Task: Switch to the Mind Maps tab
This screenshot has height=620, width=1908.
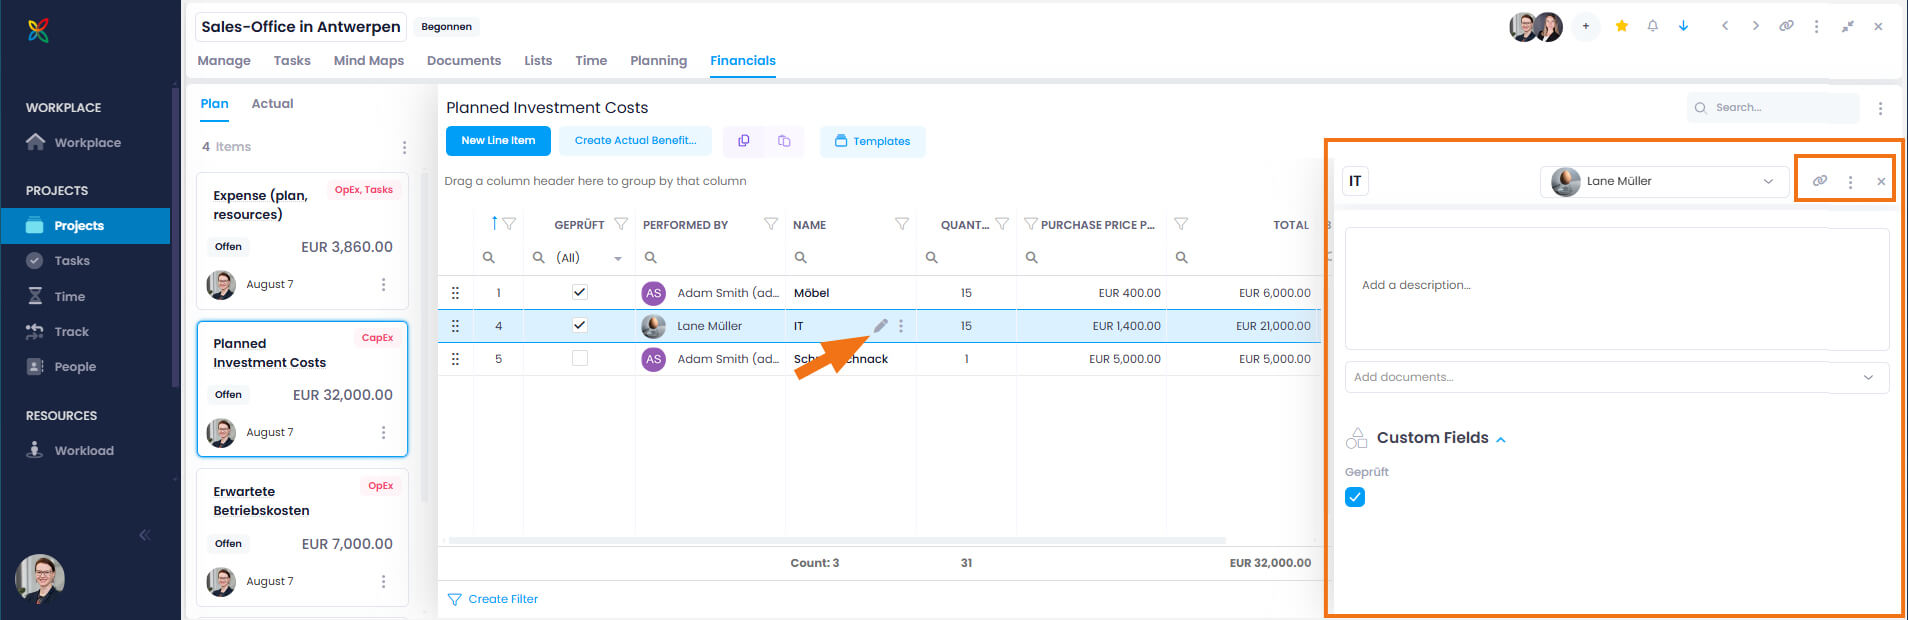Action: point(369,61)
